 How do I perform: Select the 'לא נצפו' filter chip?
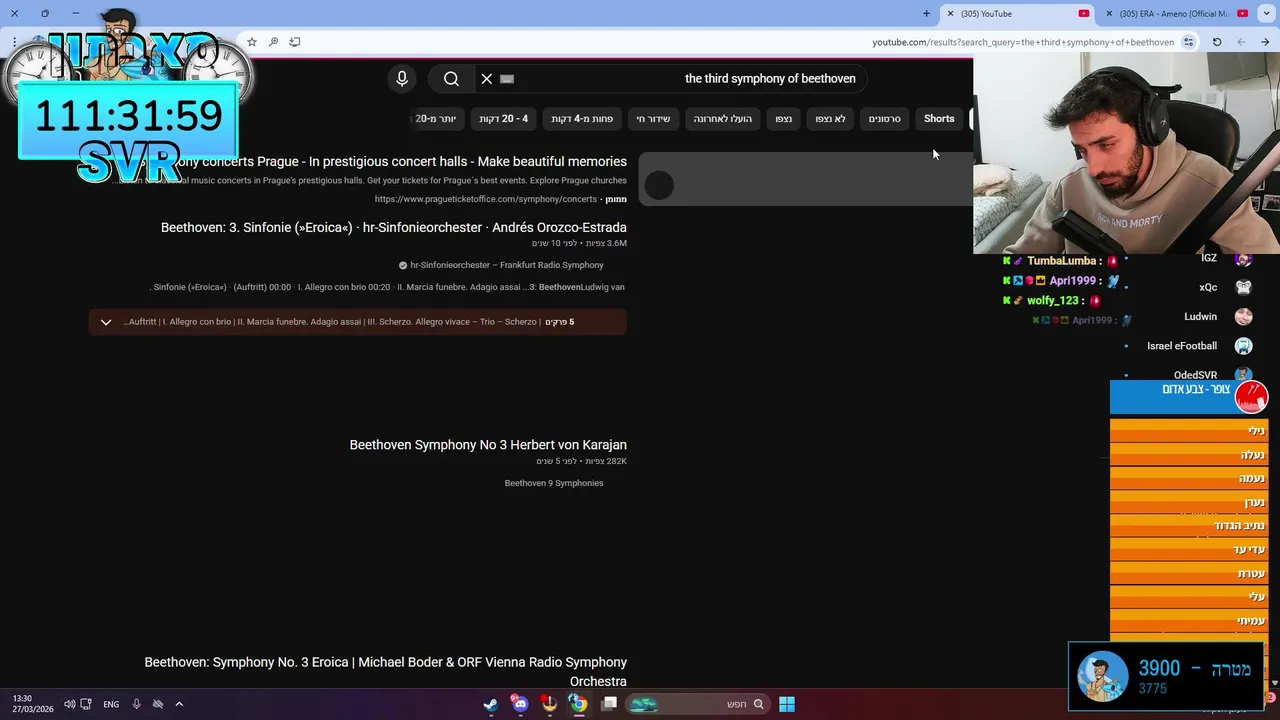coord(830,119)
